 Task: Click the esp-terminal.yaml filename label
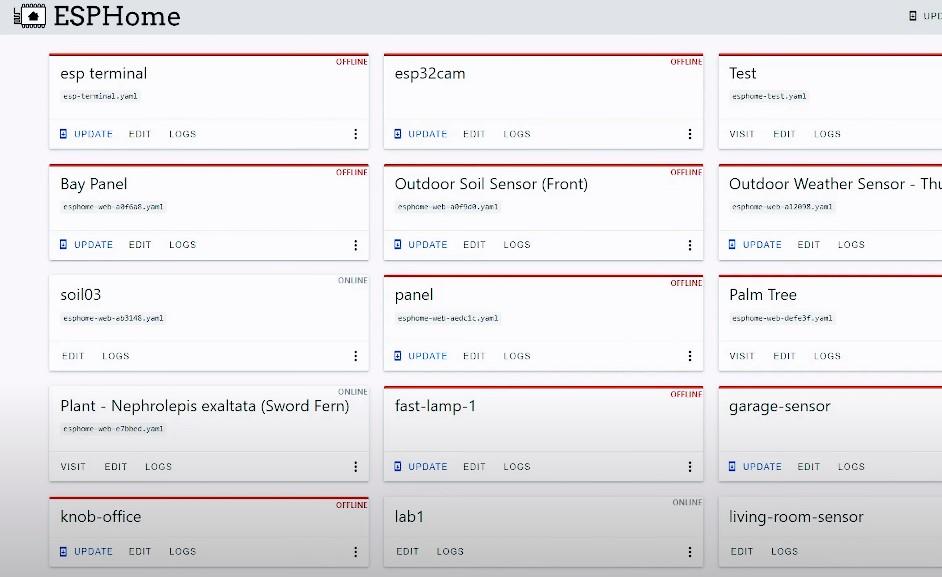coord(100,96)
